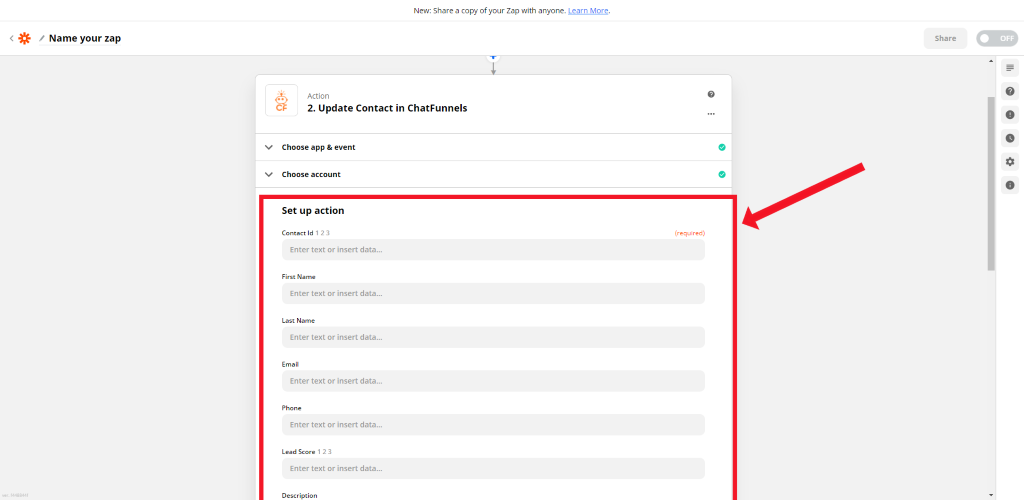Focus the Phone field
The image size is (1024, 500).
[x=493, y=425]
